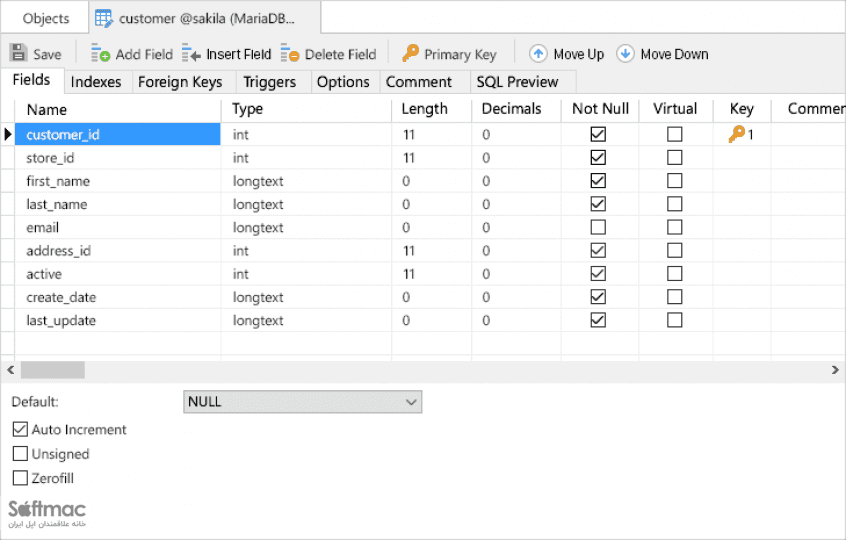Select the email field name
846x540 pixels.
click(43, 228)
